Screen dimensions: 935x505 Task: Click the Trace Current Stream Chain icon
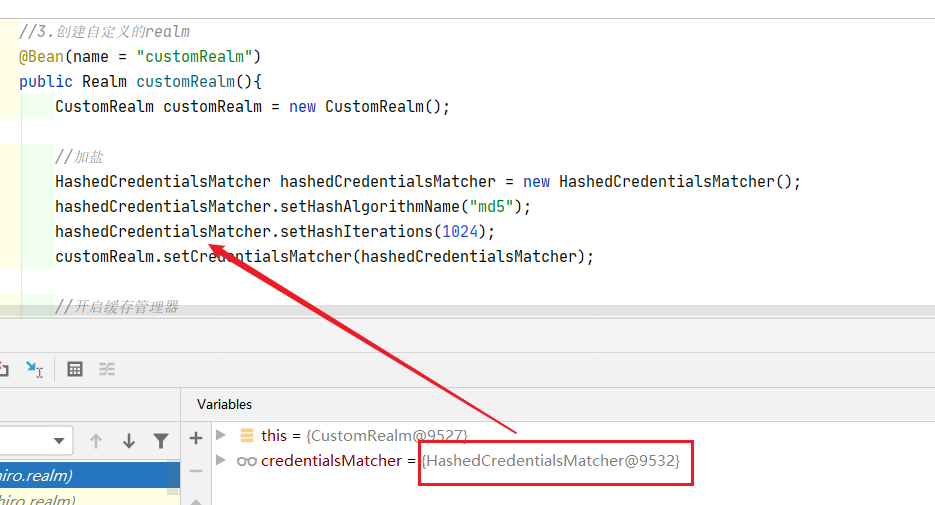(107, 370)
